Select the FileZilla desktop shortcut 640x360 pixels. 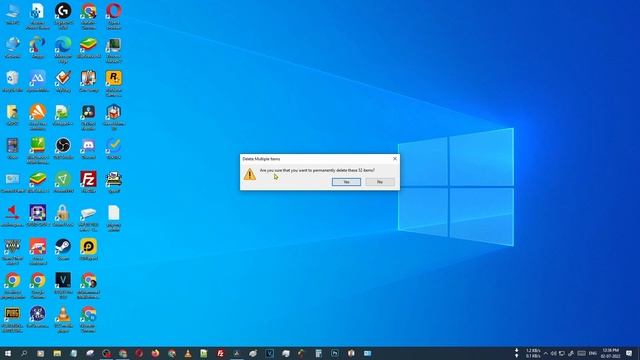[89, 182]
